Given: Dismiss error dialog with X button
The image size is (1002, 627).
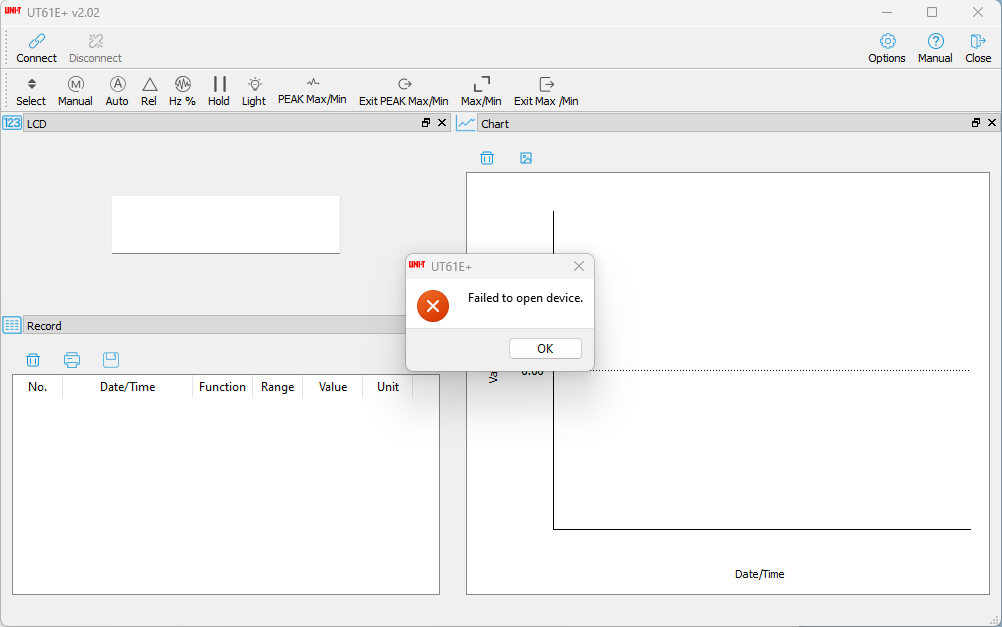Looking at the screenshot, I should (579, 266).
